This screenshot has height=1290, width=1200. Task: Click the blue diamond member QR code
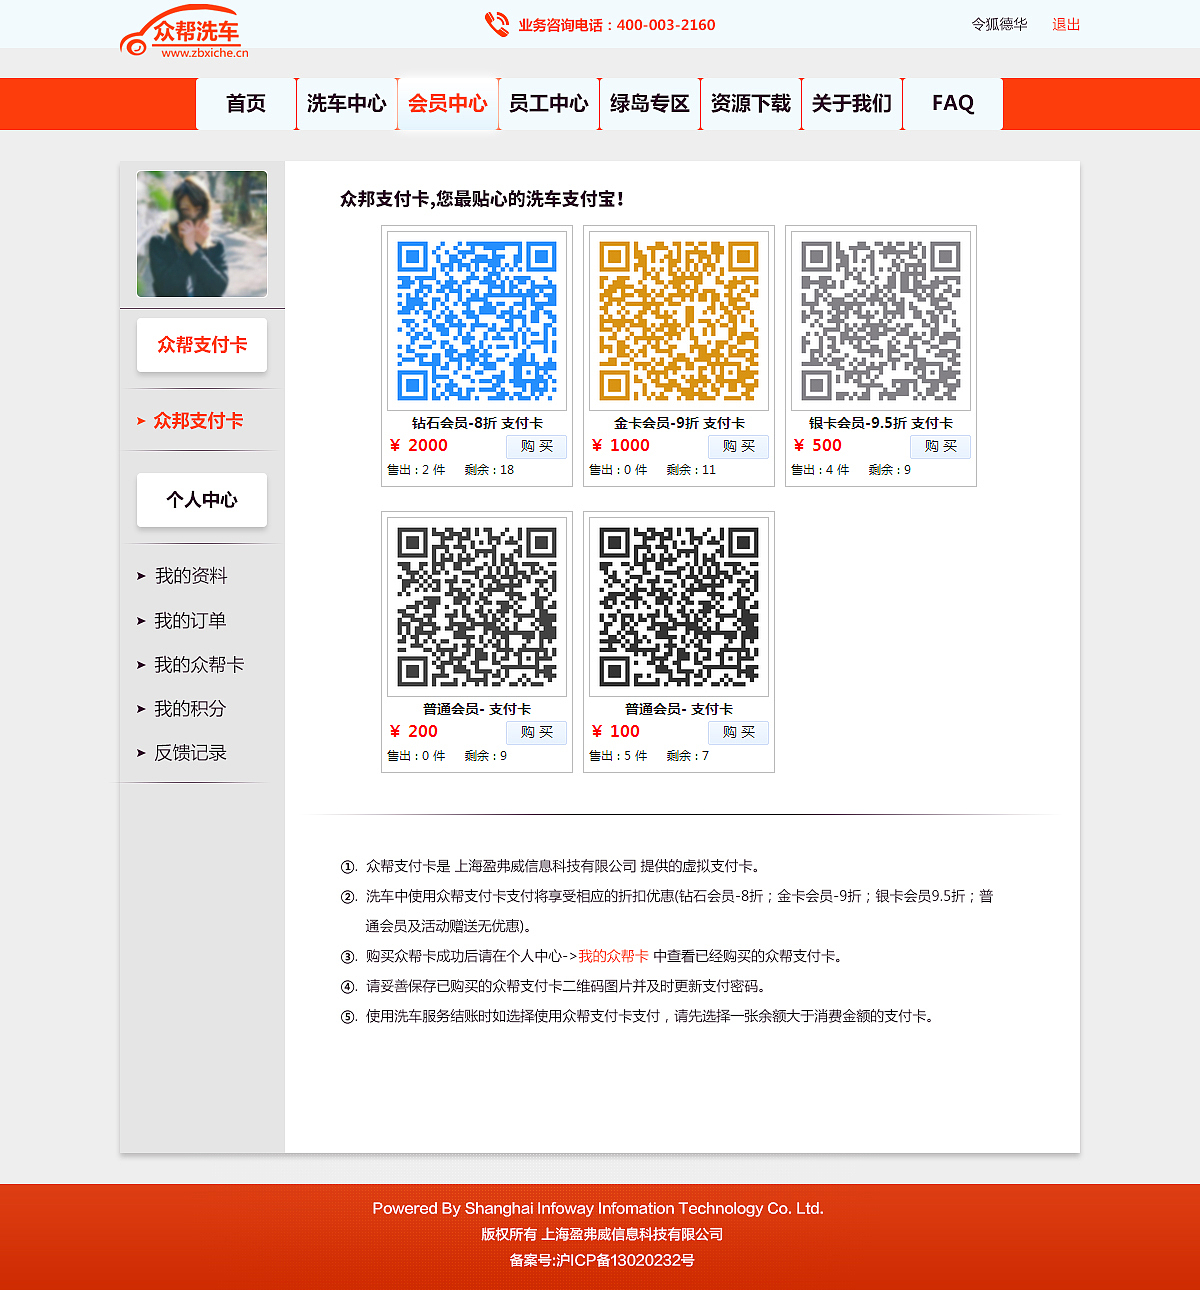point(477,320)
